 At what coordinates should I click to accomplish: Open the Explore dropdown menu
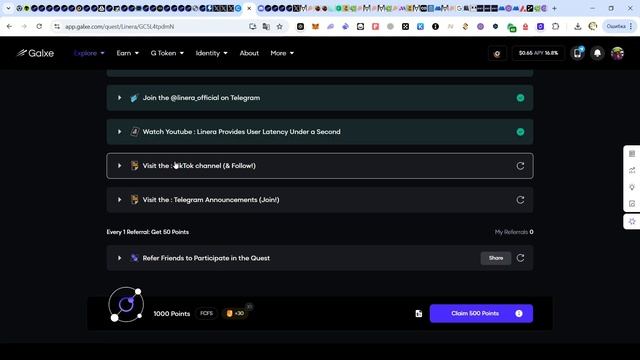(89, 53)
